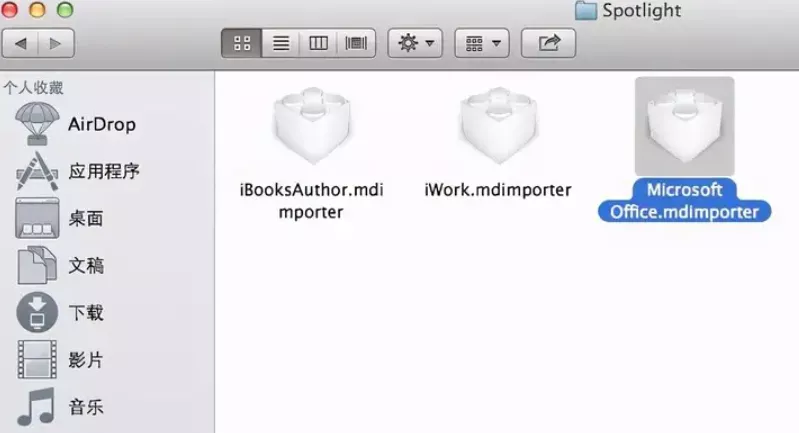This screenshot has width=799, height=433.
Task: Click the Documents icon beside 文稿
Action: (x=37, y=265)
